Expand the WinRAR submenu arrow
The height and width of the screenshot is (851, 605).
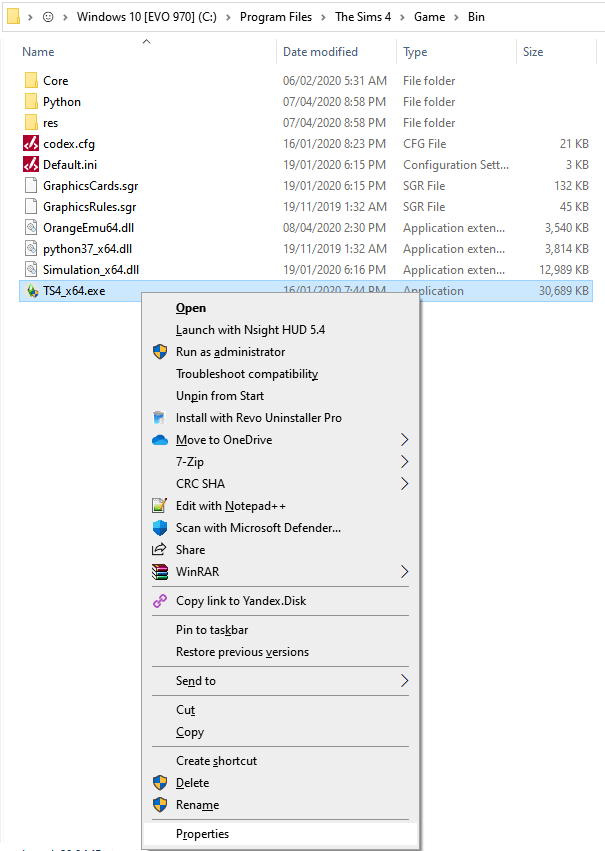(x=404, y=571)
